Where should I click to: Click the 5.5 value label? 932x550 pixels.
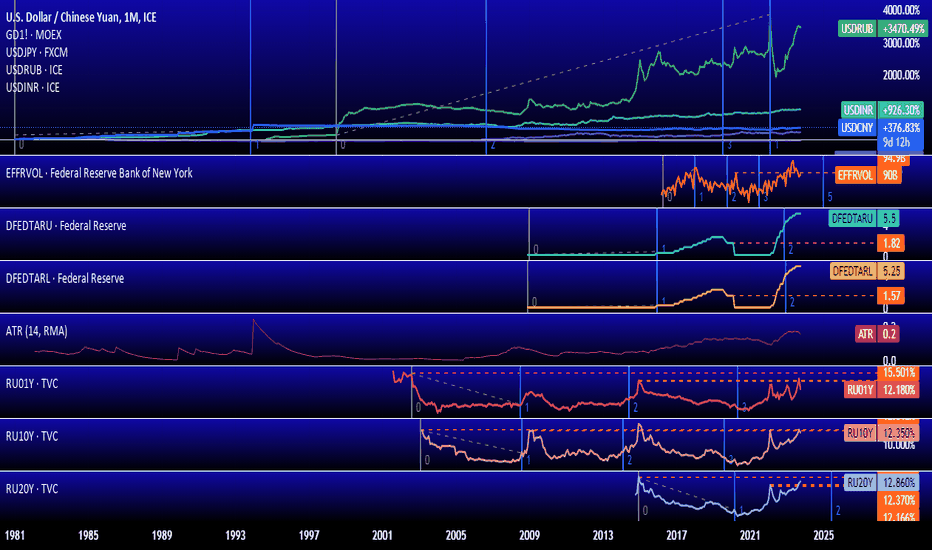(889, 219)
